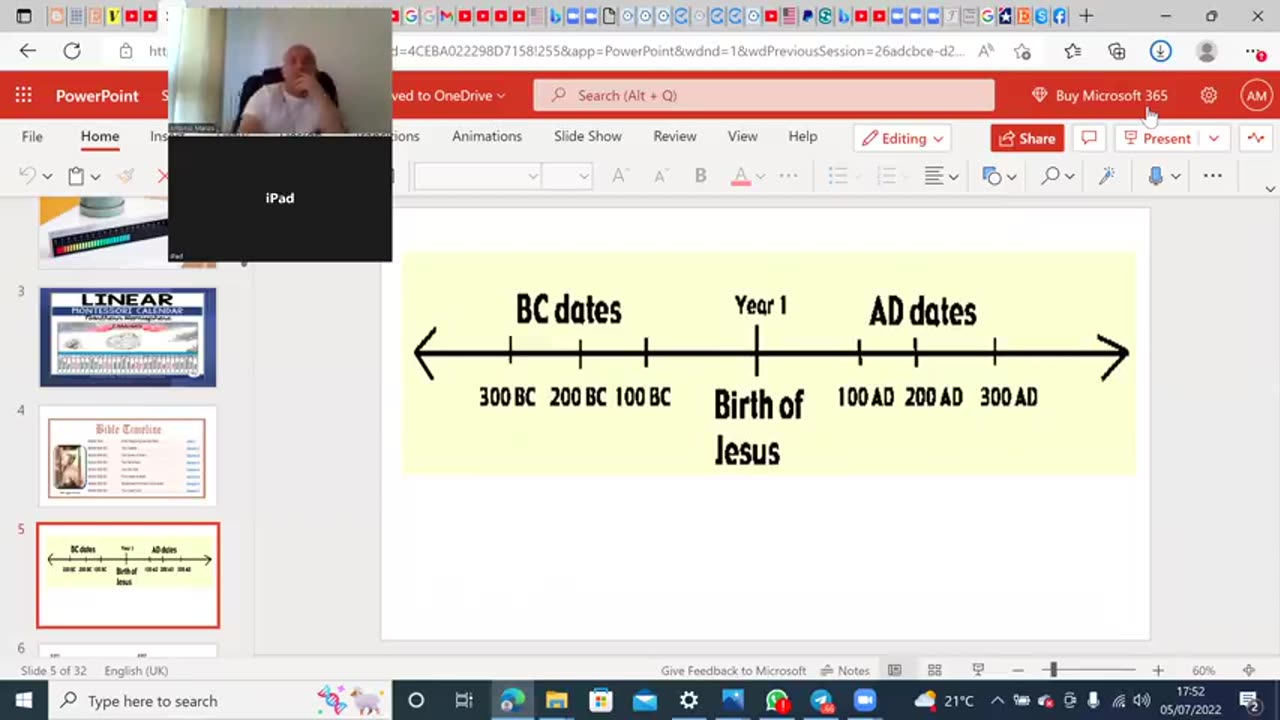Open the Comments pane icon

tap(1089, 138)
